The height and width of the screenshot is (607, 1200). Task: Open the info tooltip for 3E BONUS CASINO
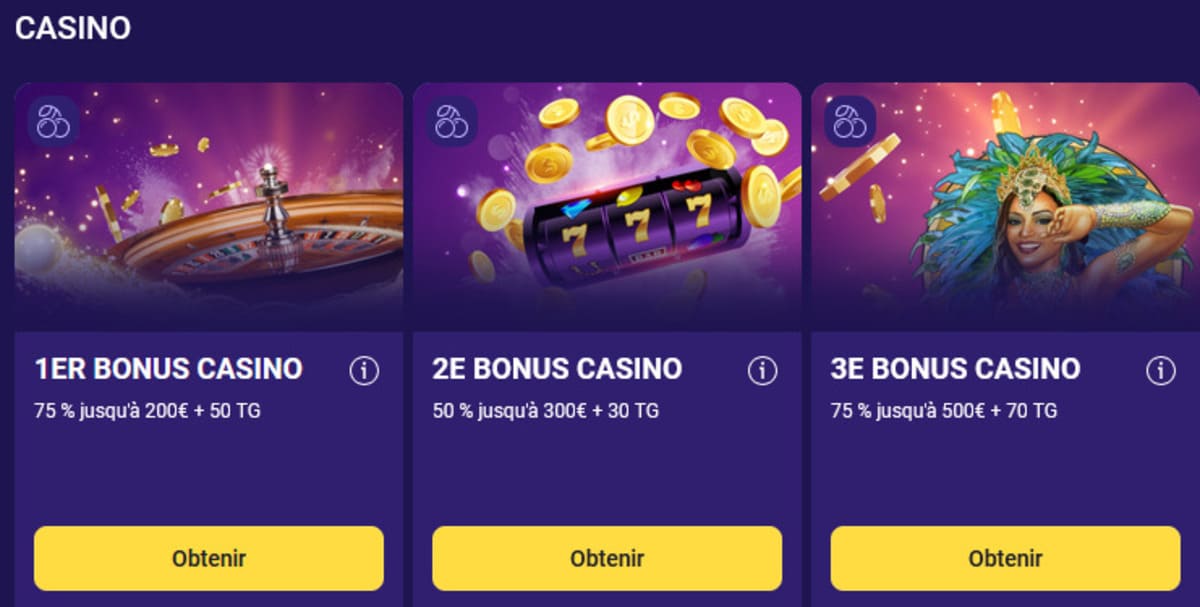[1158, 369]
